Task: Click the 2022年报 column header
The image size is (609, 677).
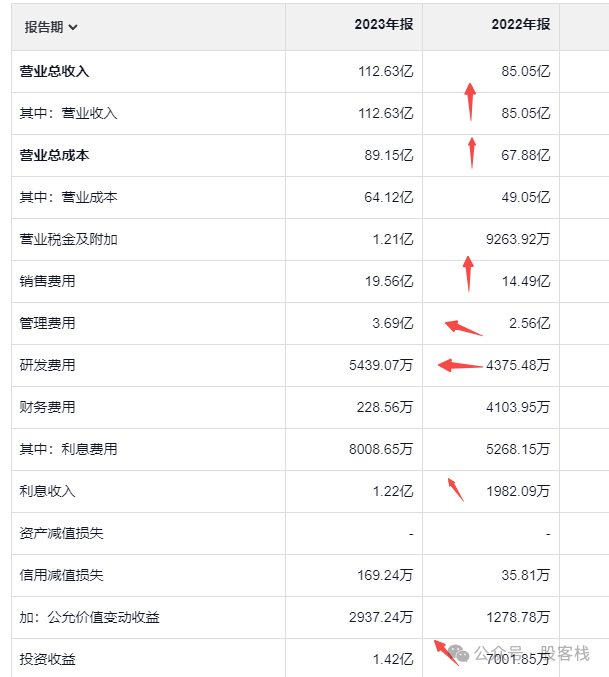Action: (520, 25)
